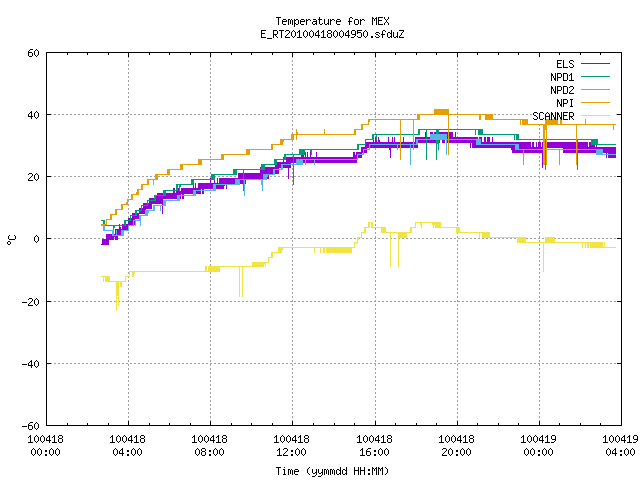Click the NPI legend label
This screenshot has width=640, height=480.
pos(565,103)
